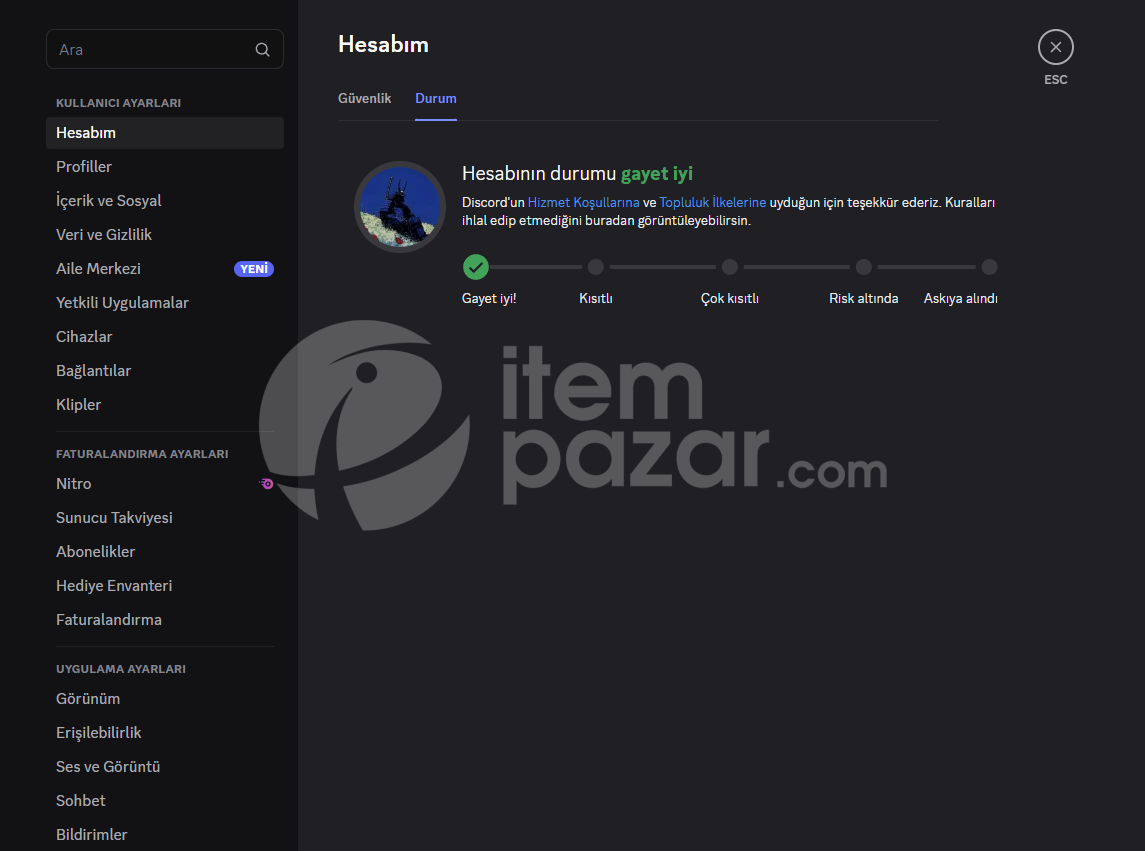
Task: Open Sunucu Takviyesi
Action: [x=164, y=518]
